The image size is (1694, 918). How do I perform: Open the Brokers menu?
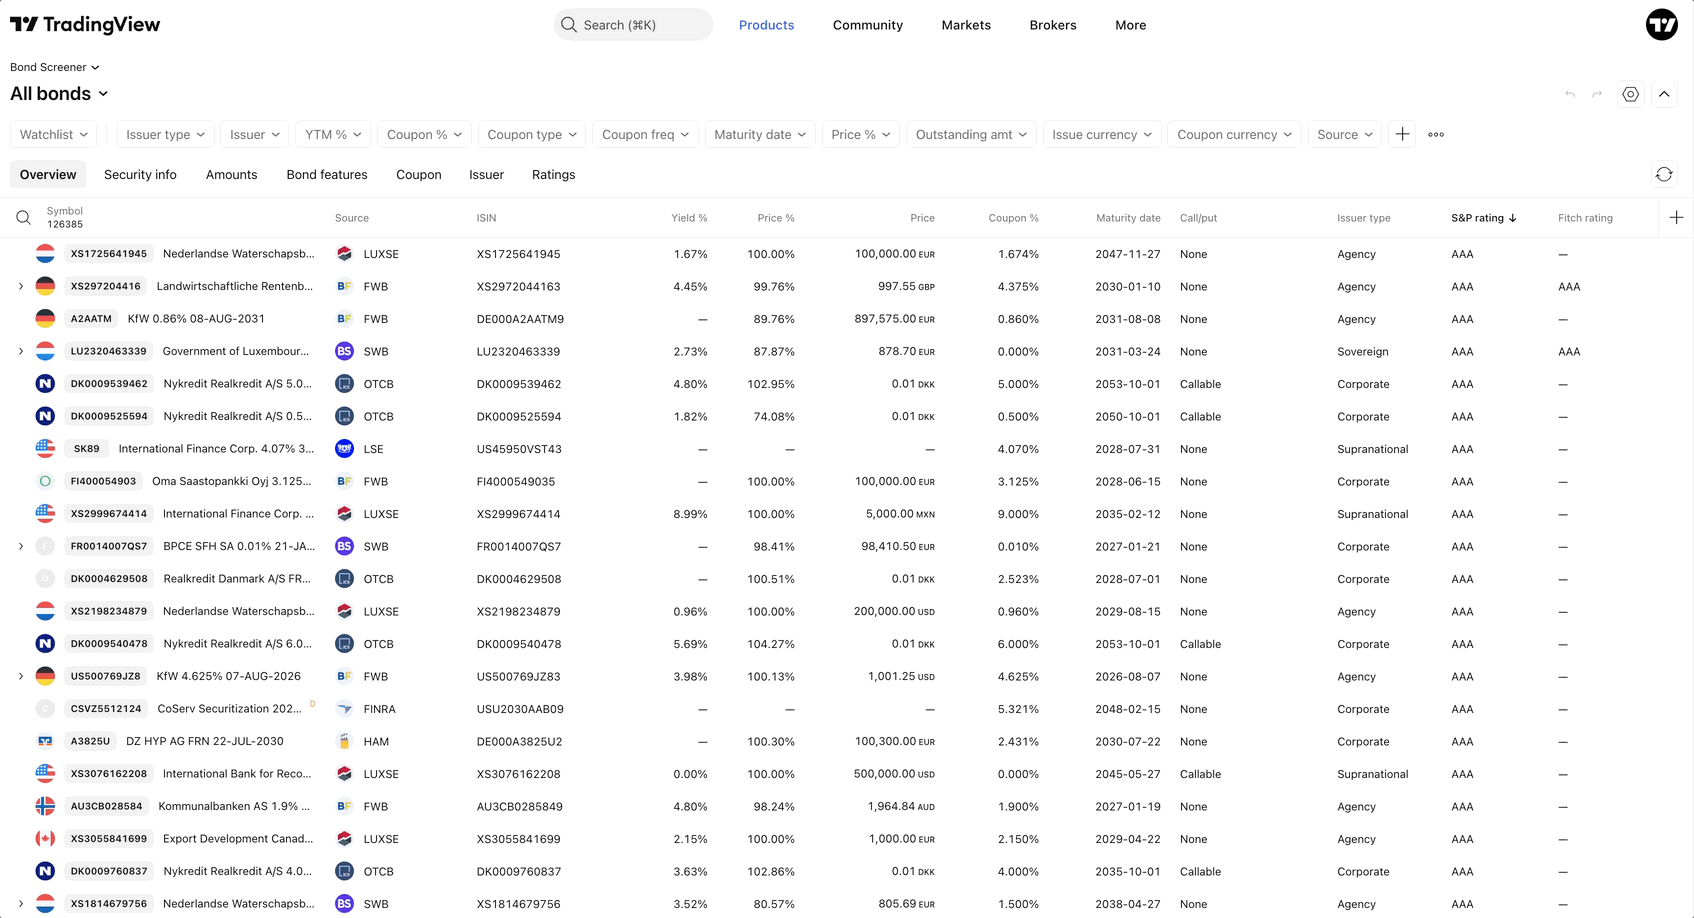(x=1053, y=25)
